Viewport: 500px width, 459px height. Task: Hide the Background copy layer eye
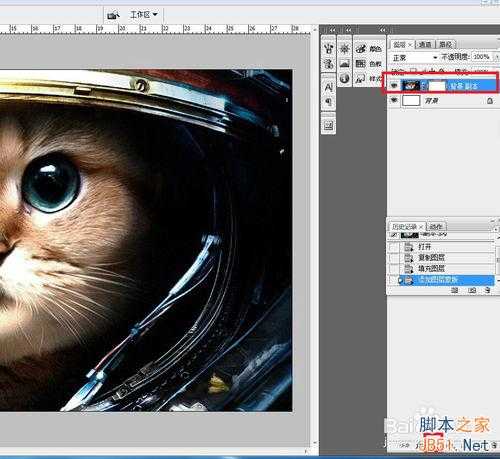pyautogui.click(x=394, y=86)
